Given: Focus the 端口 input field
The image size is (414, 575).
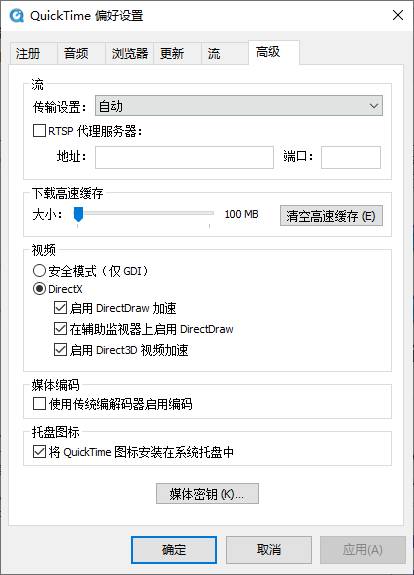Looking at the screenshot, I should (351, 157).
